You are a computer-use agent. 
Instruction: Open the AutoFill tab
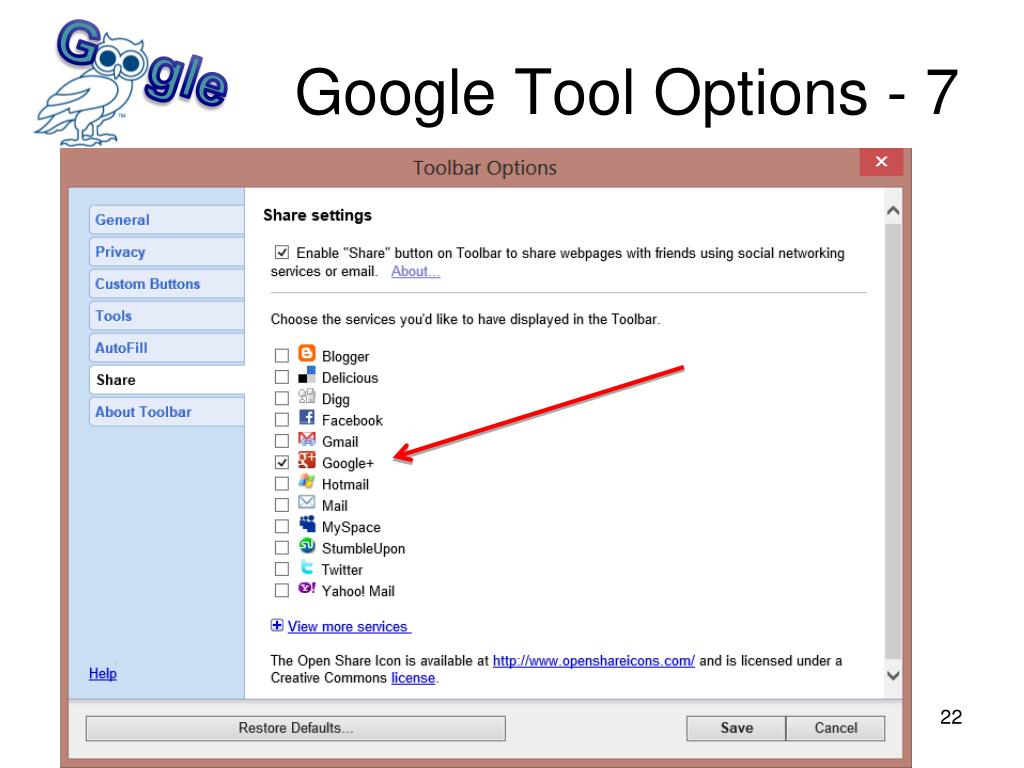167,348
